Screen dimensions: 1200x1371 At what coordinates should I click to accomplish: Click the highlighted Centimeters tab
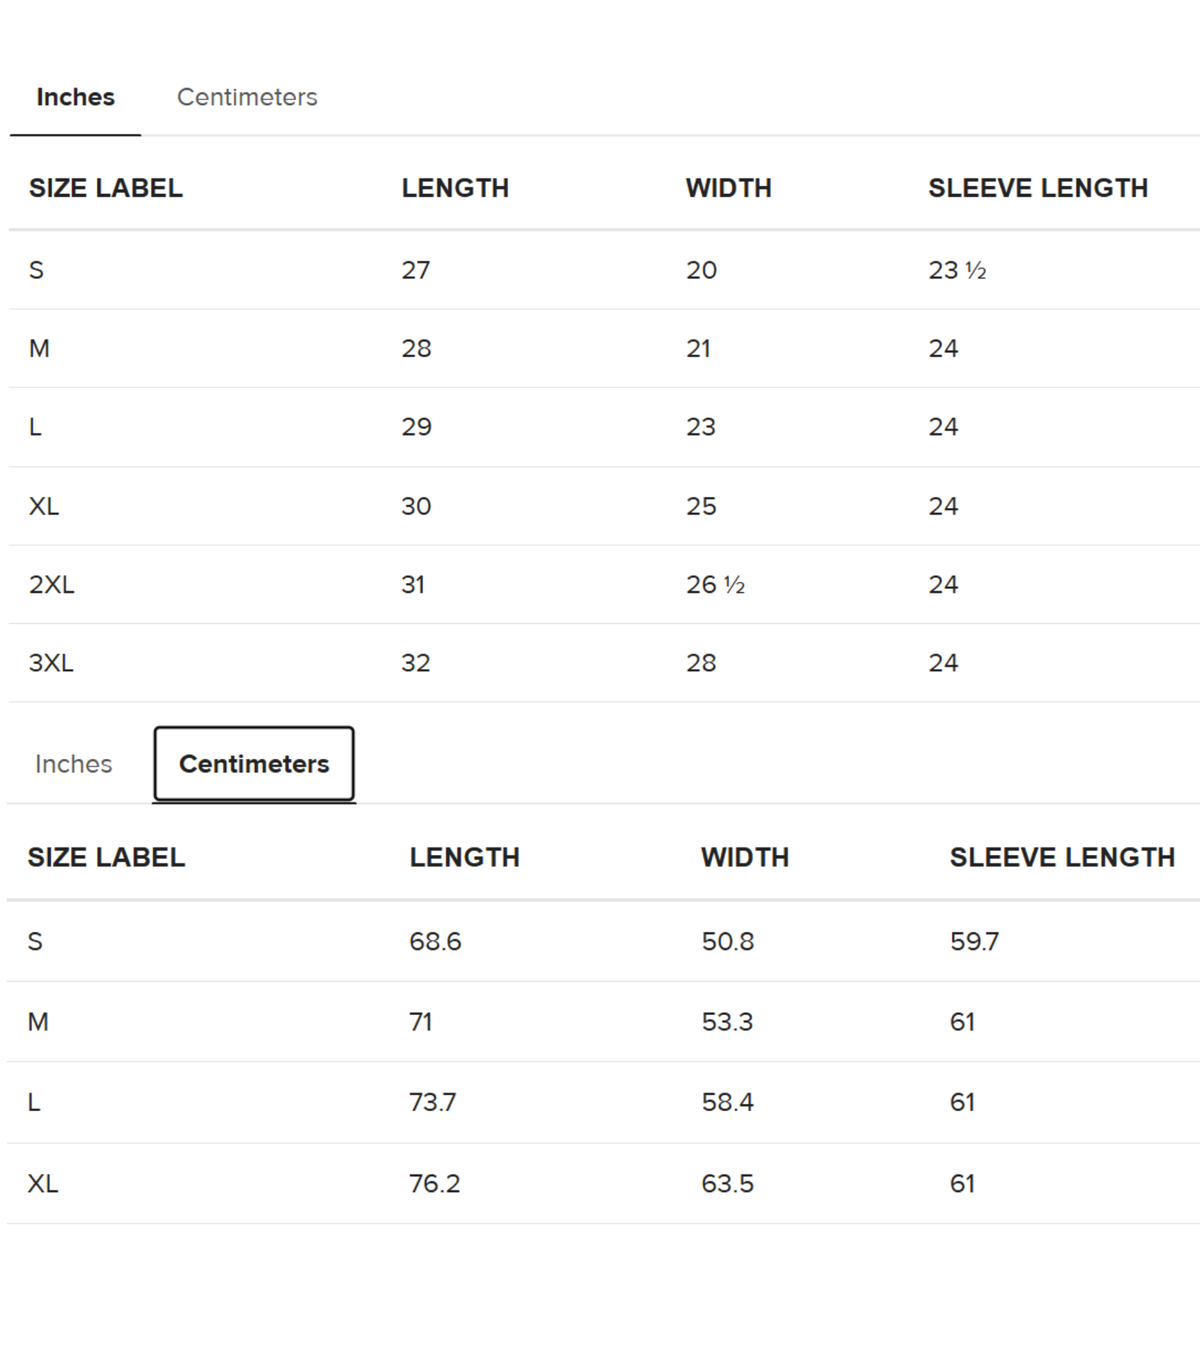coord(254,764)
